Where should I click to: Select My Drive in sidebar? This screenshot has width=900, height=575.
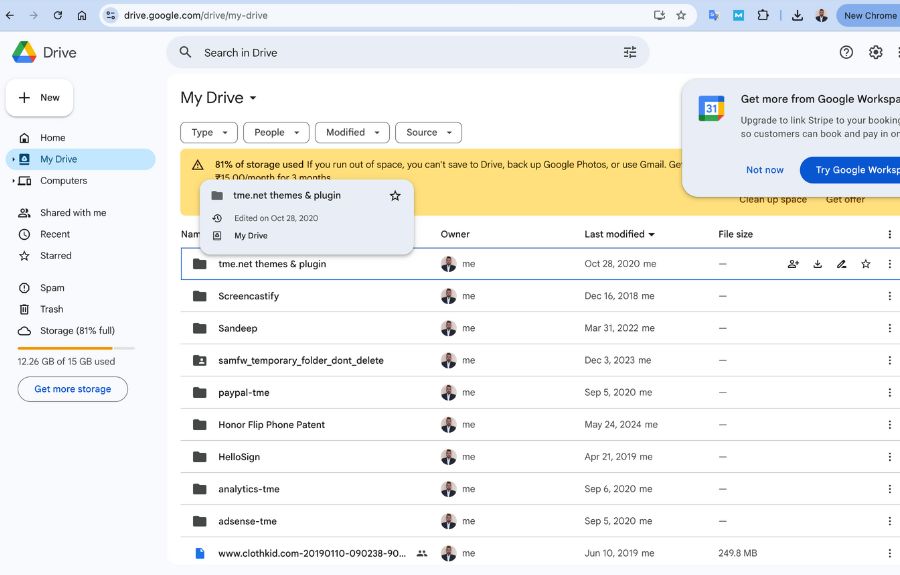pos(80,159)
